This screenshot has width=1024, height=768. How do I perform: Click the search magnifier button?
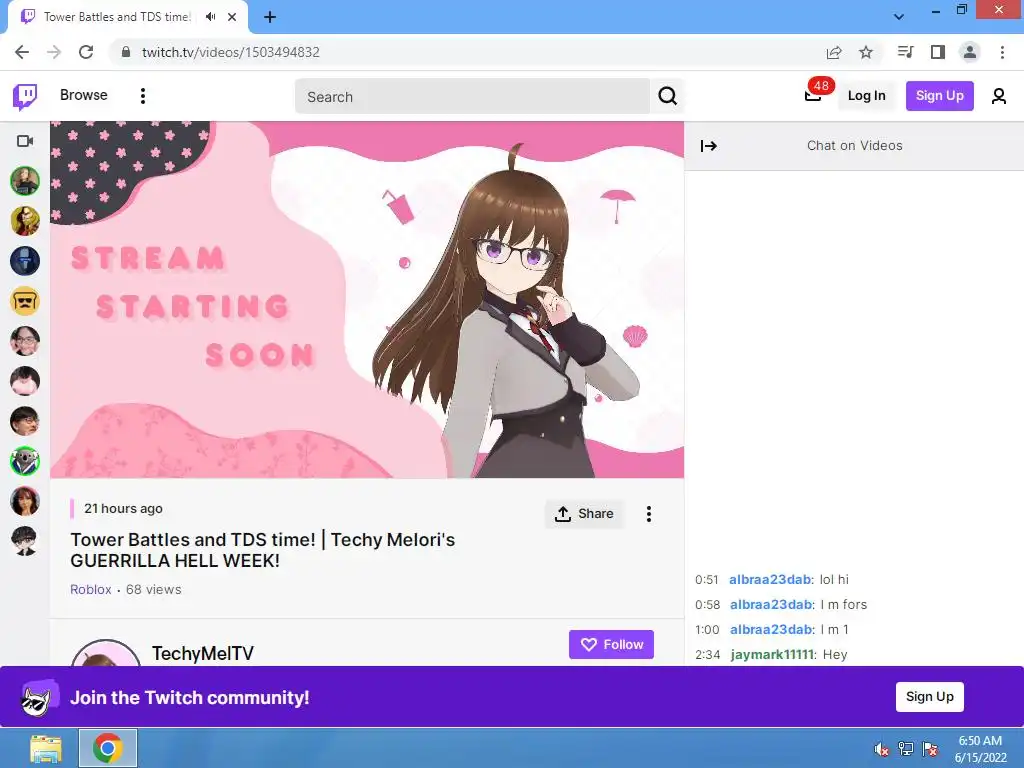667,97
